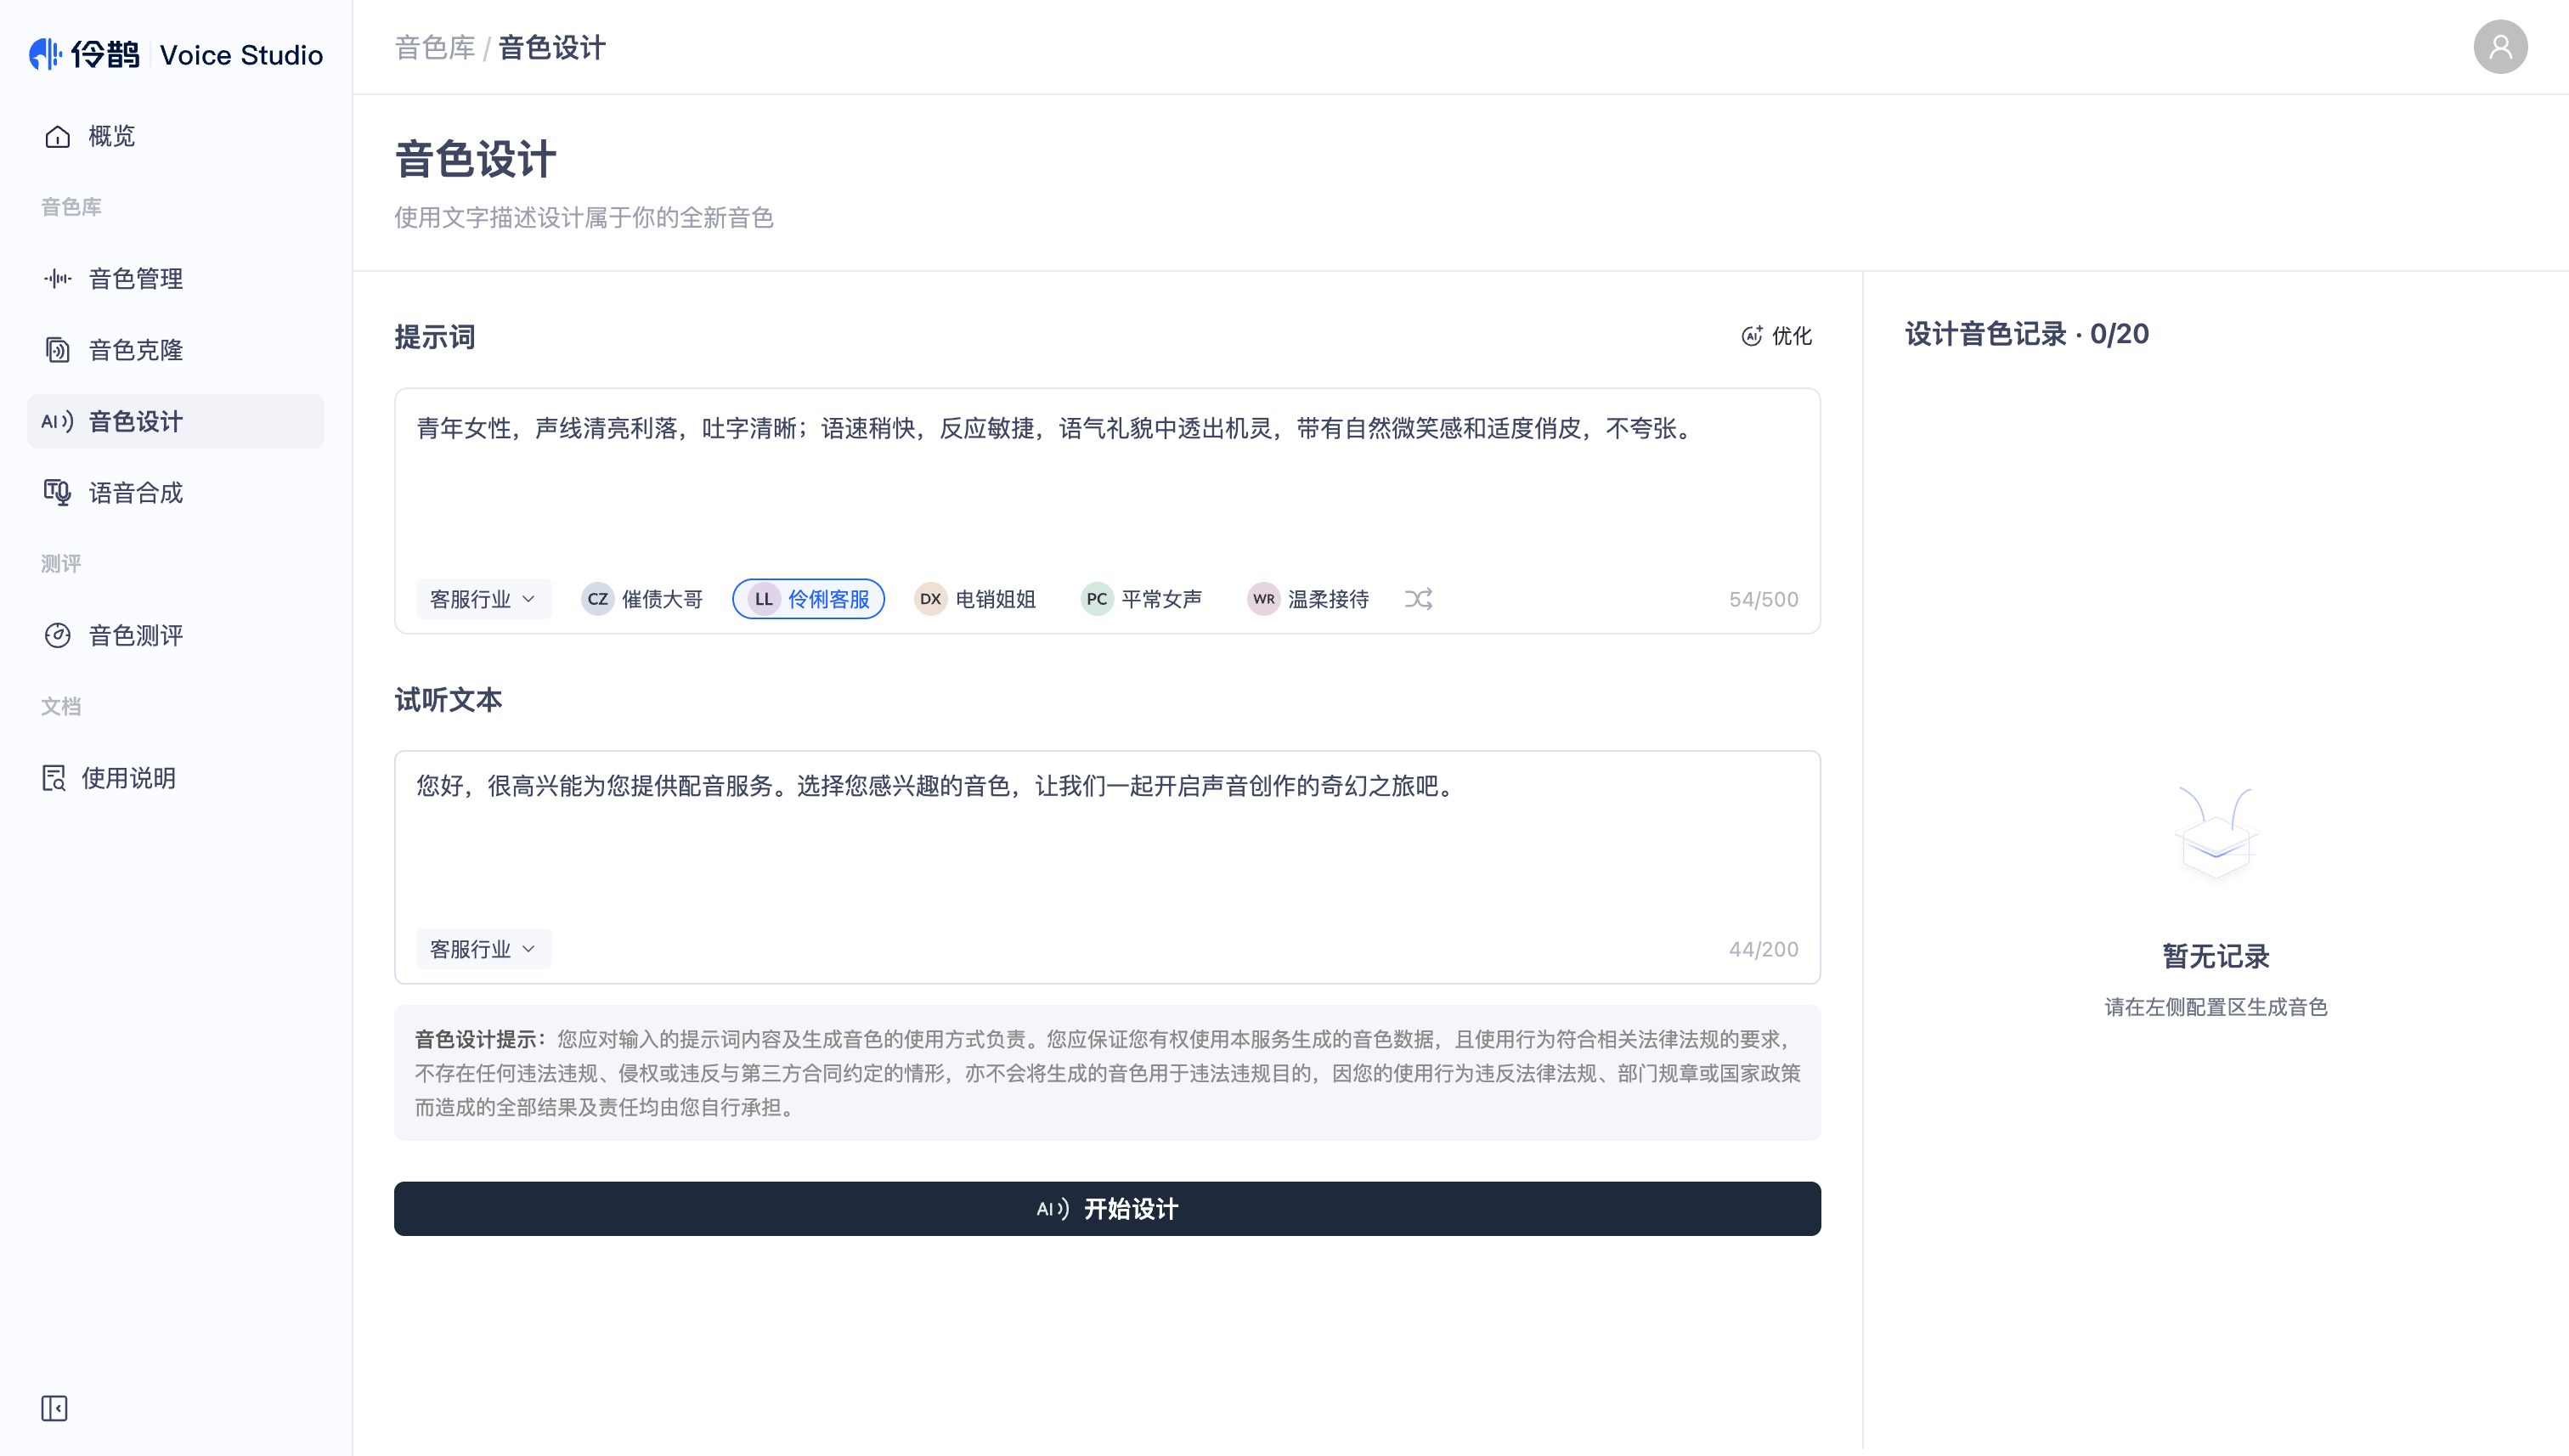Image resolution: width=2569 pixels, height=1456 pixels.
Task: Click the 54/500 character counter
Action: [x=1763, y=599]
